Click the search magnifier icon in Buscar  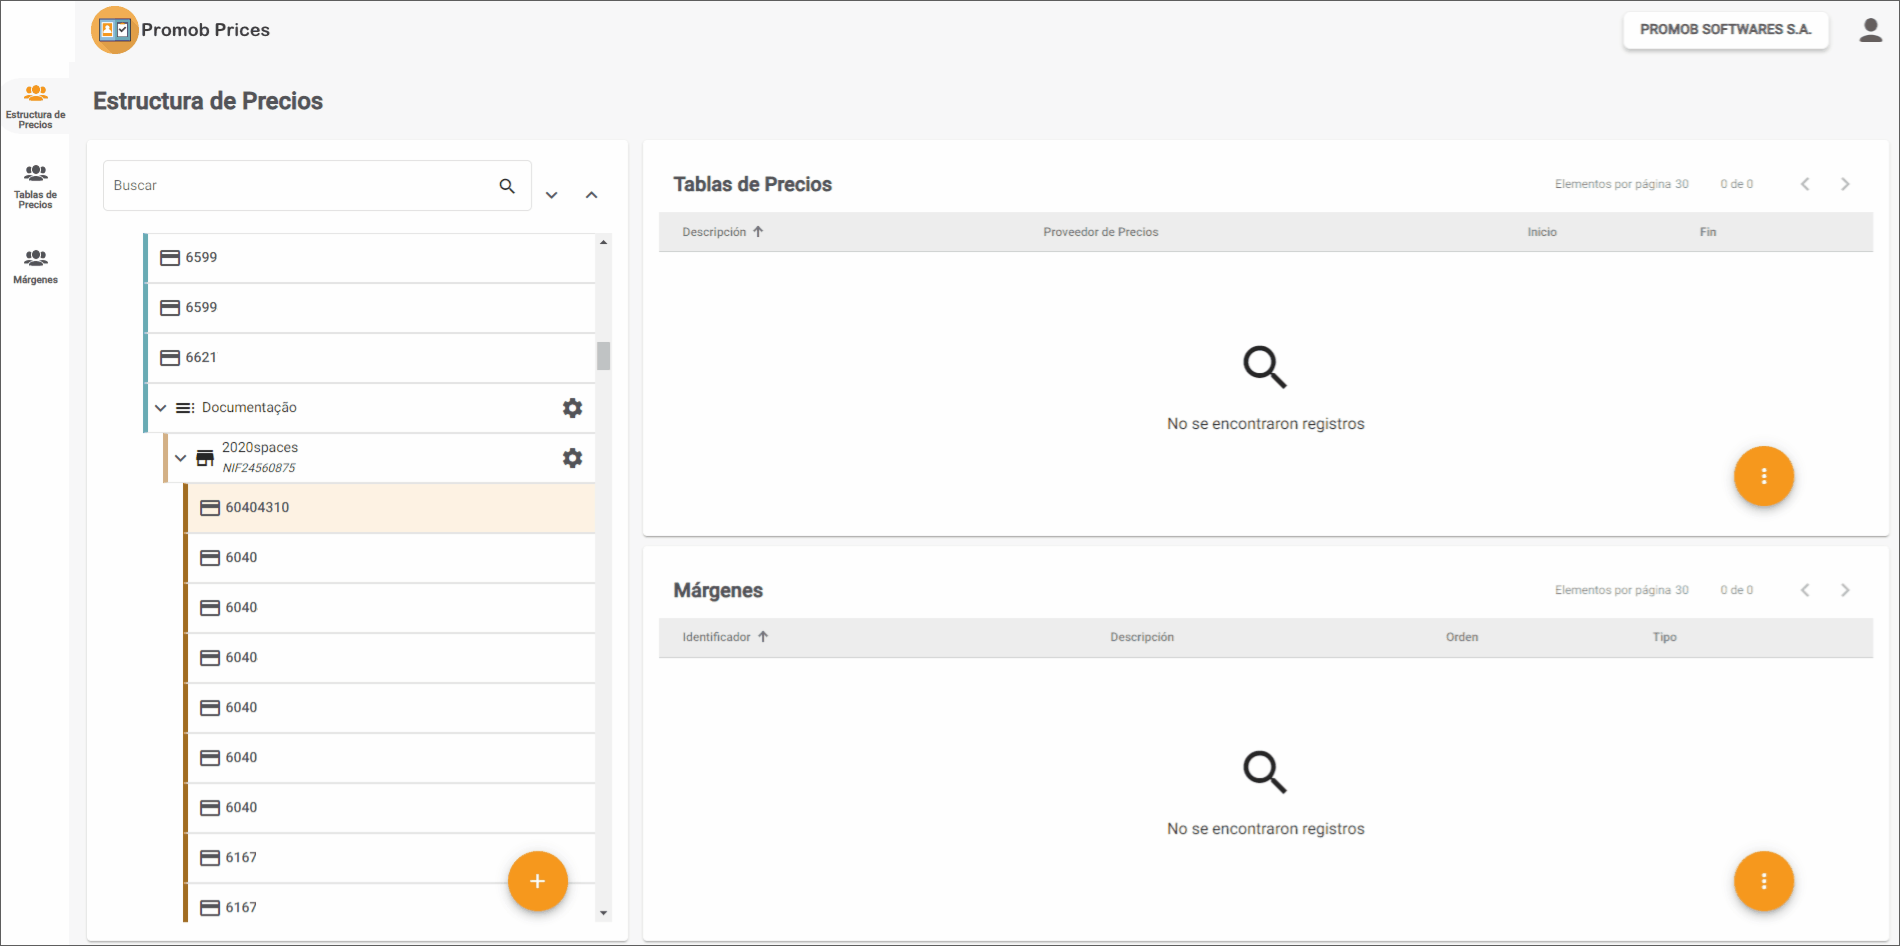pos(507,186)
